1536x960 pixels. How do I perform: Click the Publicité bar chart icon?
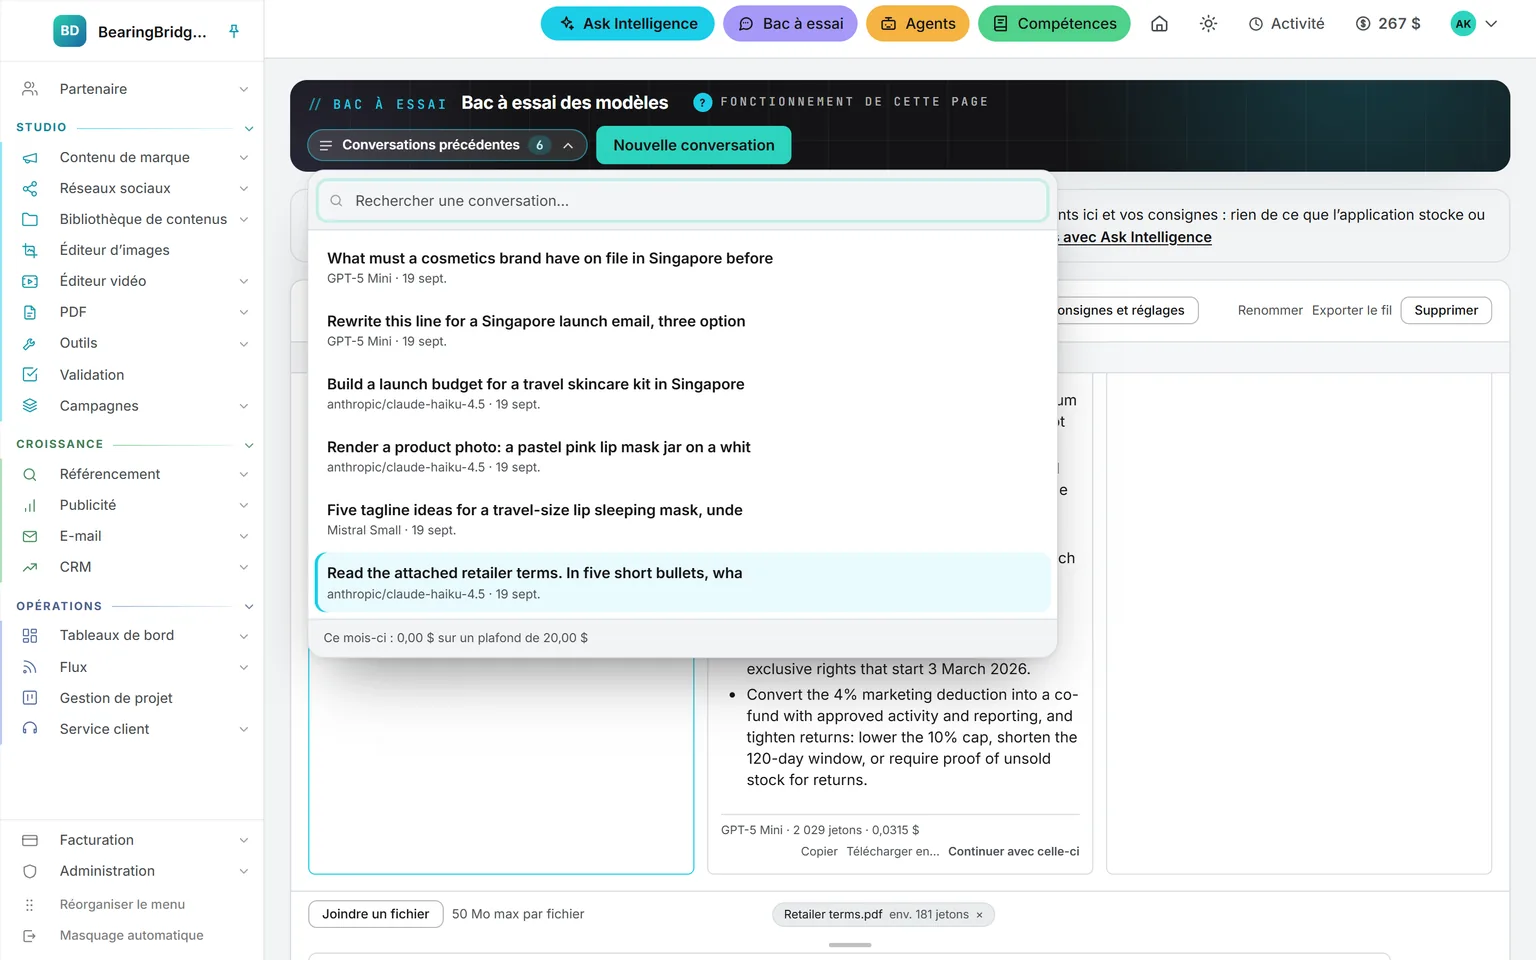click(x=30, y=506)
